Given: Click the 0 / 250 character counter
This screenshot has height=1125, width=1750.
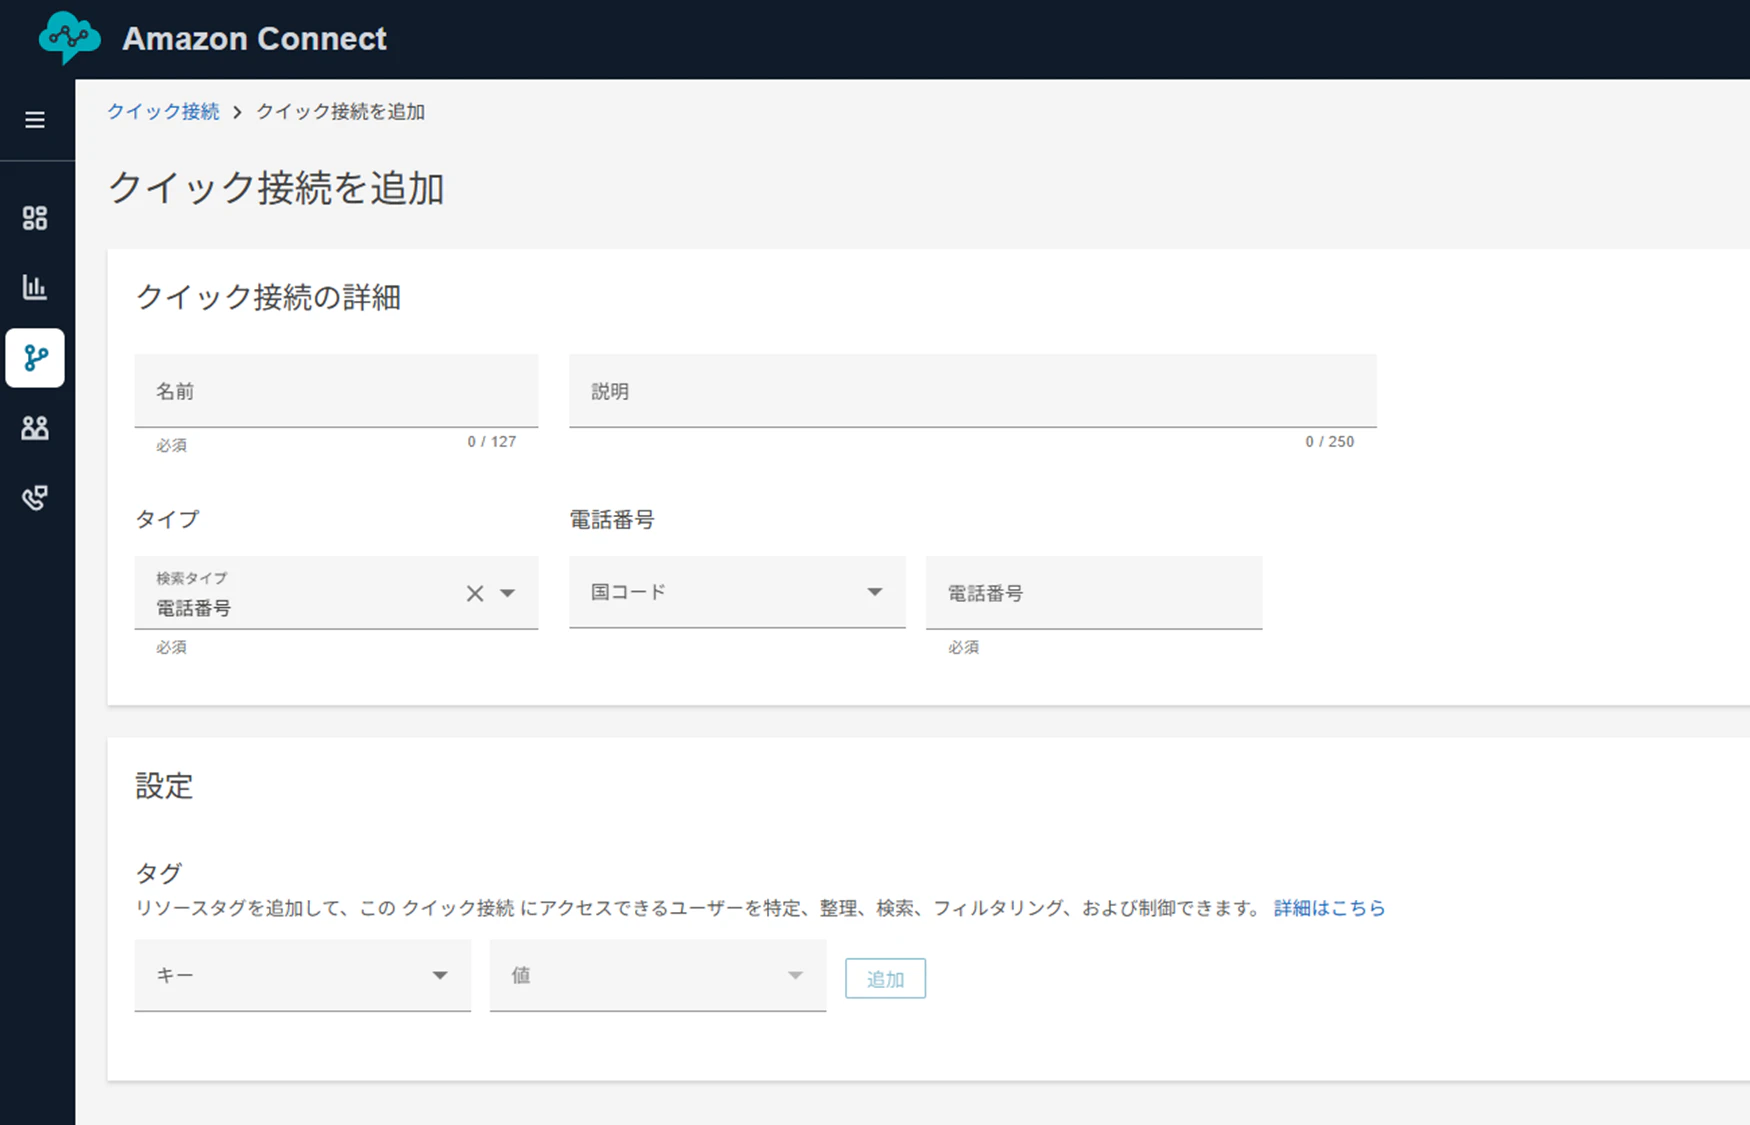Looking at the screenshot, I should point(1330,441).
